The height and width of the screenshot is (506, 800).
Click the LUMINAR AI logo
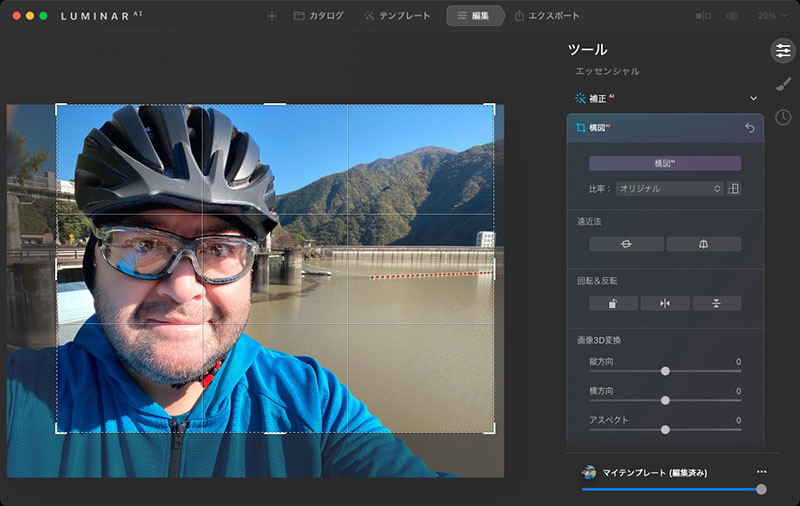tap(102, 16)
